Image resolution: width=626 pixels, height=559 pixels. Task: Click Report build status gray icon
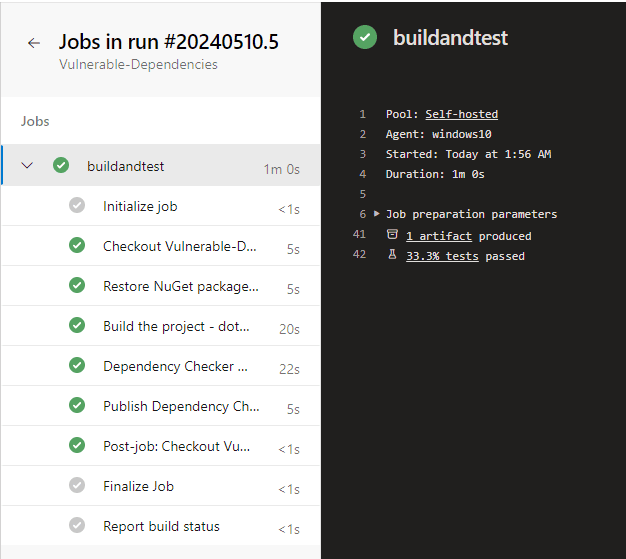tap(77, 525)
